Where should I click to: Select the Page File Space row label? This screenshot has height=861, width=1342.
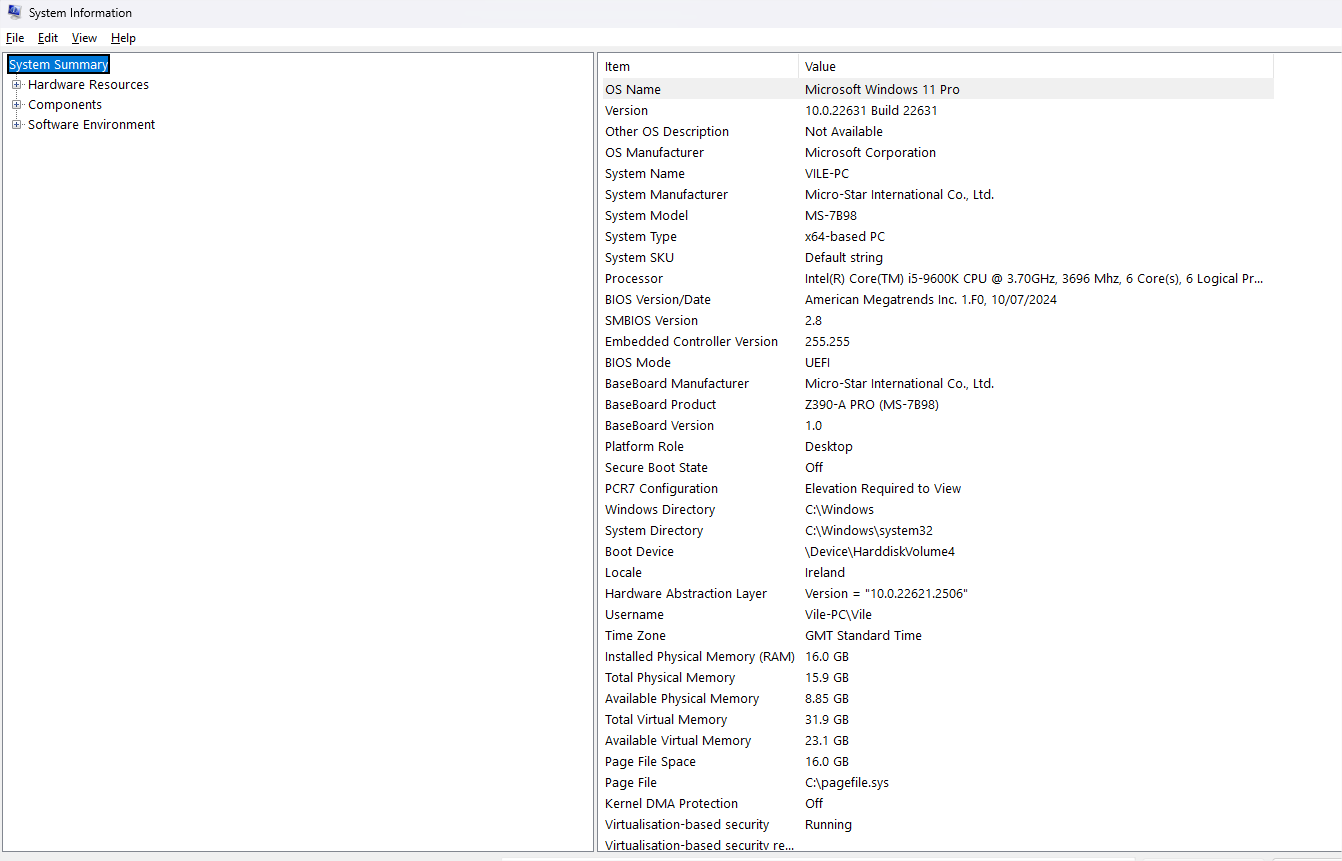650,762
